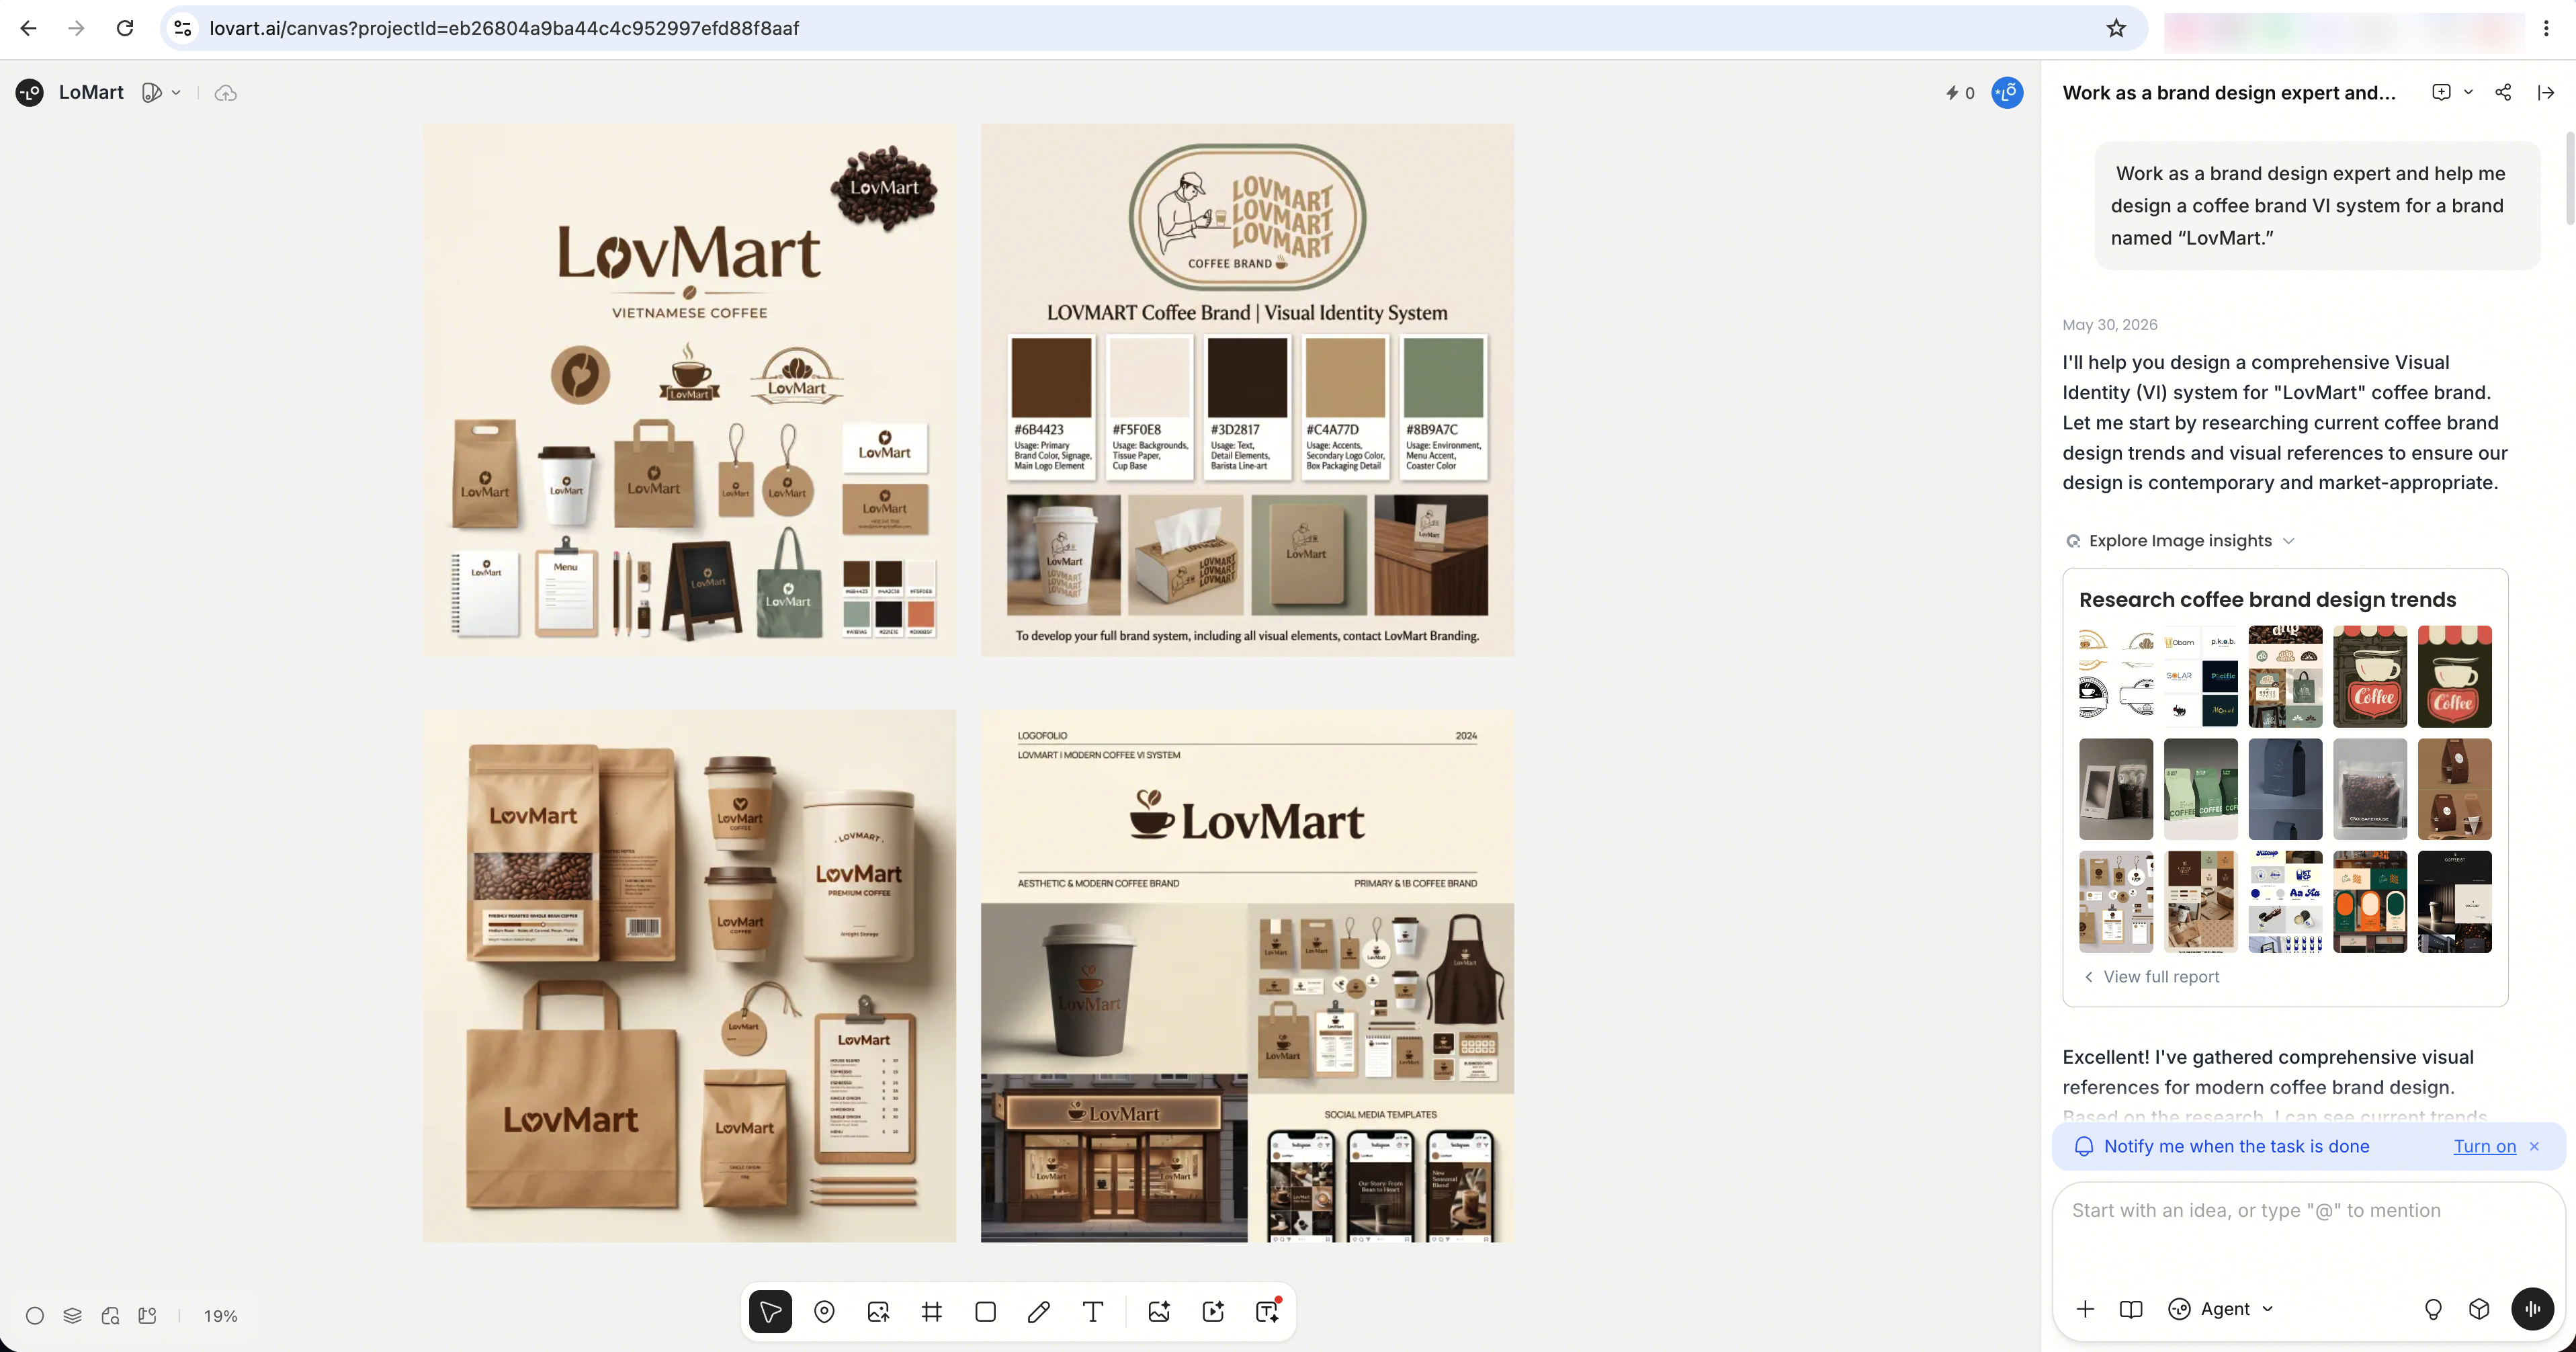Click the cube model icon
The width and height of the screenshot is (2576, 1352).
click(x=2479, y=1309)
